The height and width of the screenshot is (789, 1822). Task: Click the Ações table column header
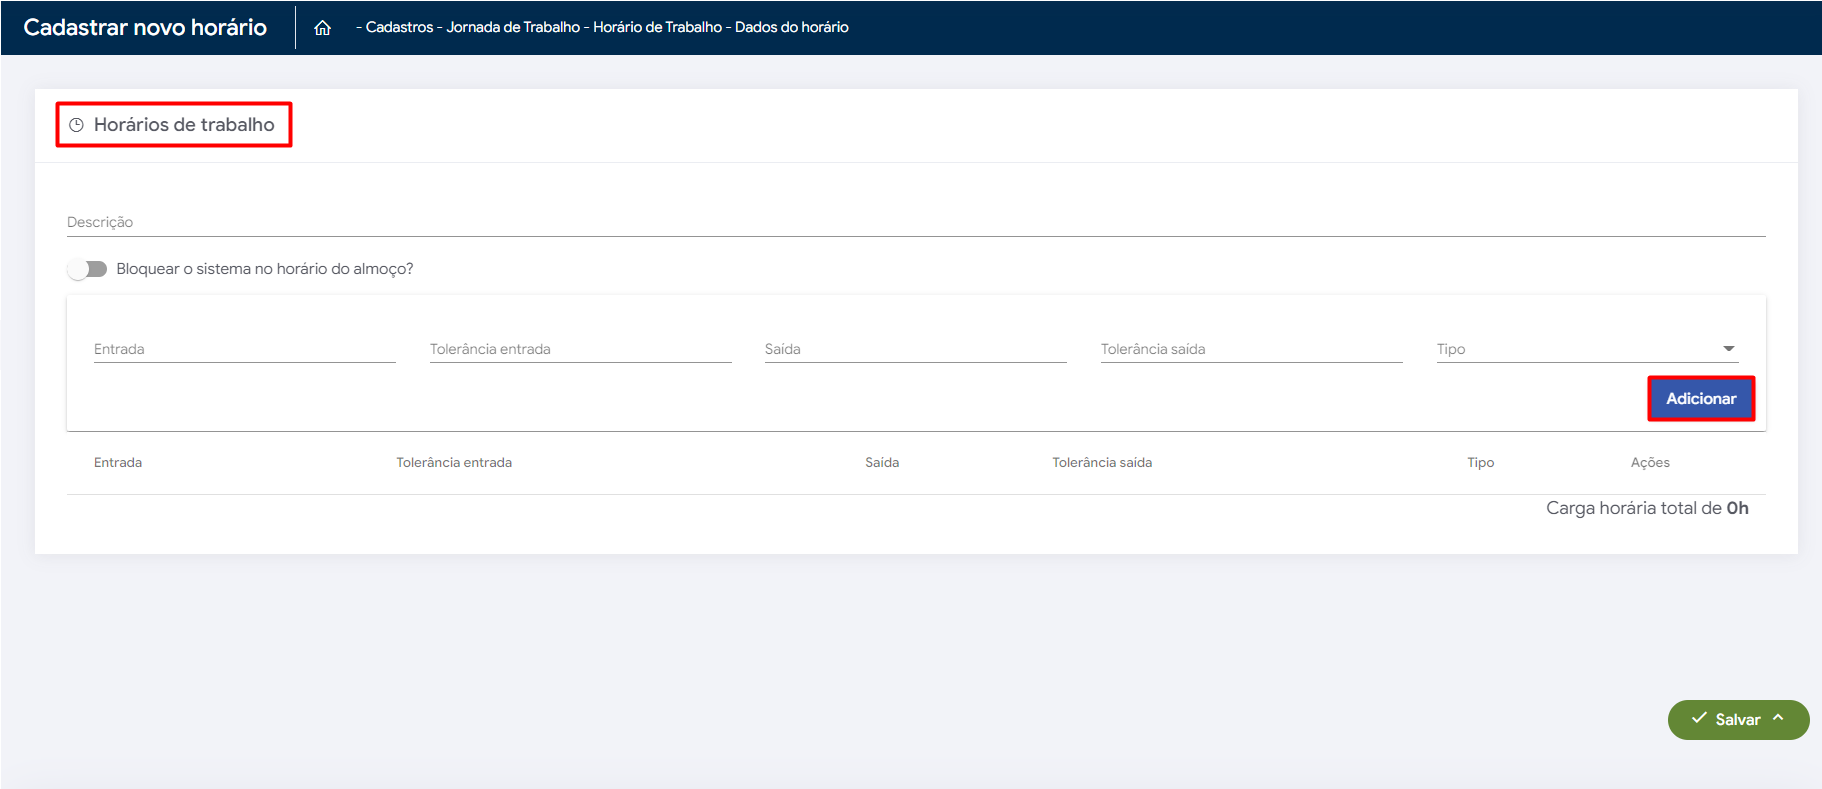click(1650, 462)
